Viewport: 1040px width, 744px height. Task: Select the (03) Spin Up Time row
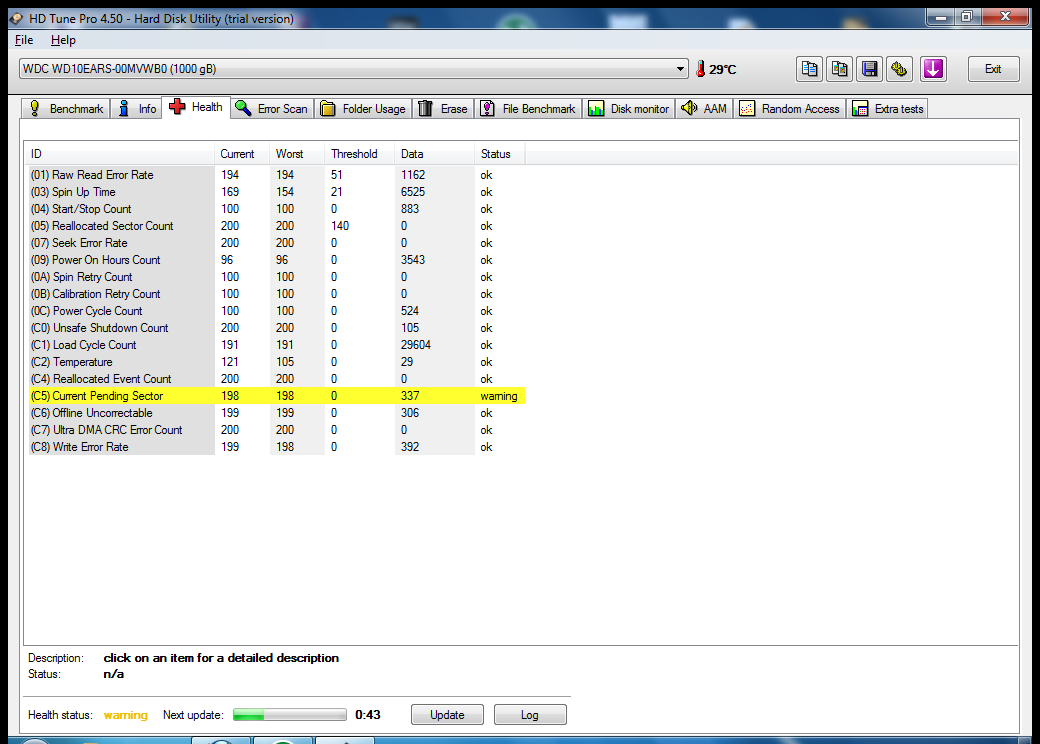coord(276,192)
